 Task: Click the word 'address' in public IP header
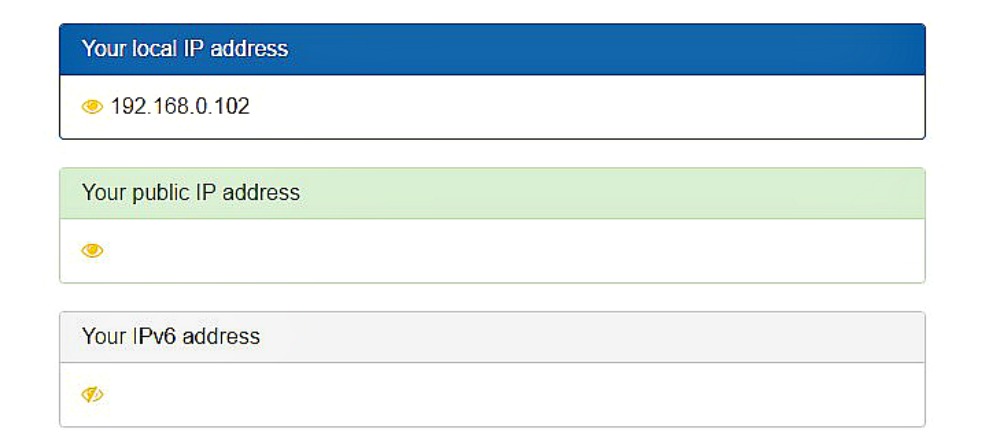pyautogui.click(x=260, y=192)
